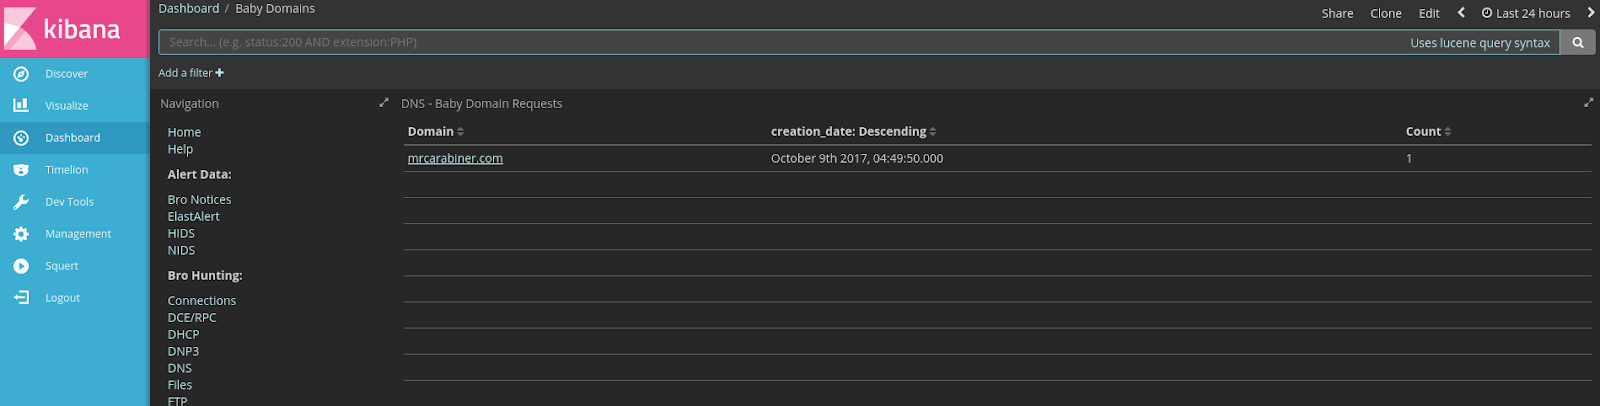Click the Add a filter button

point(191,73)
